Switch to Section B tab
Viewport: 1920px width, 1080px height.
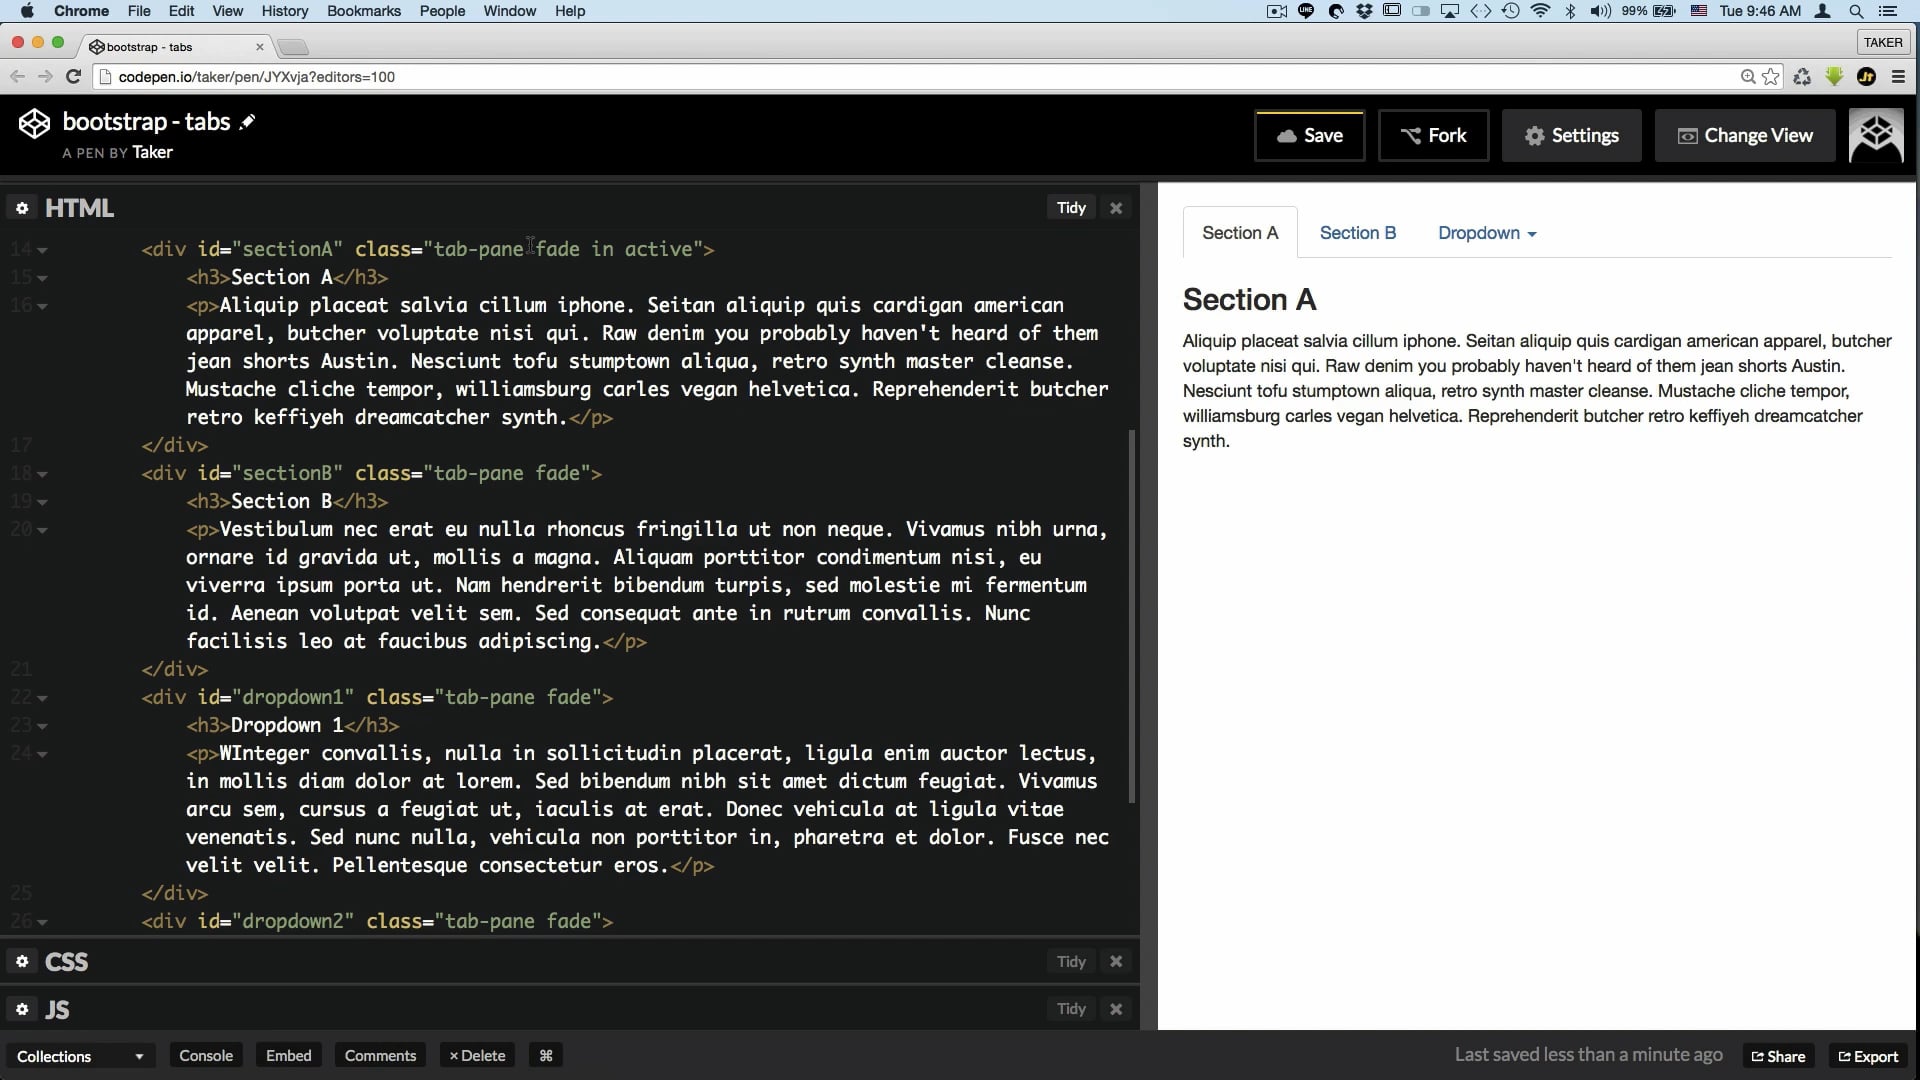click(1357, 233)
